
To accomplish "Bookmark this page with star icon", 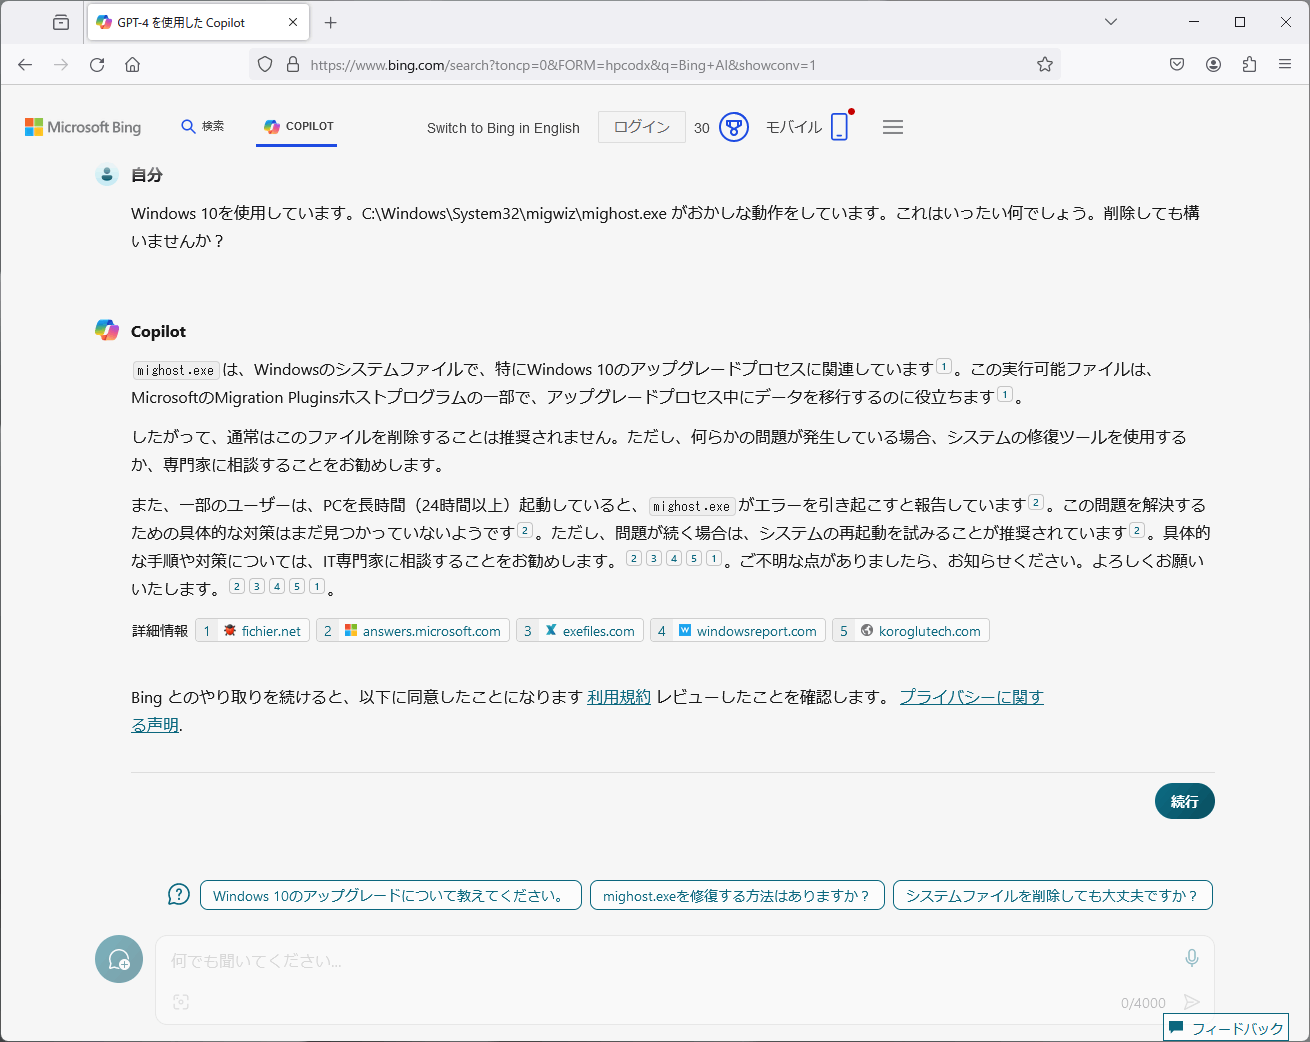I will (x=1045, y=64).
